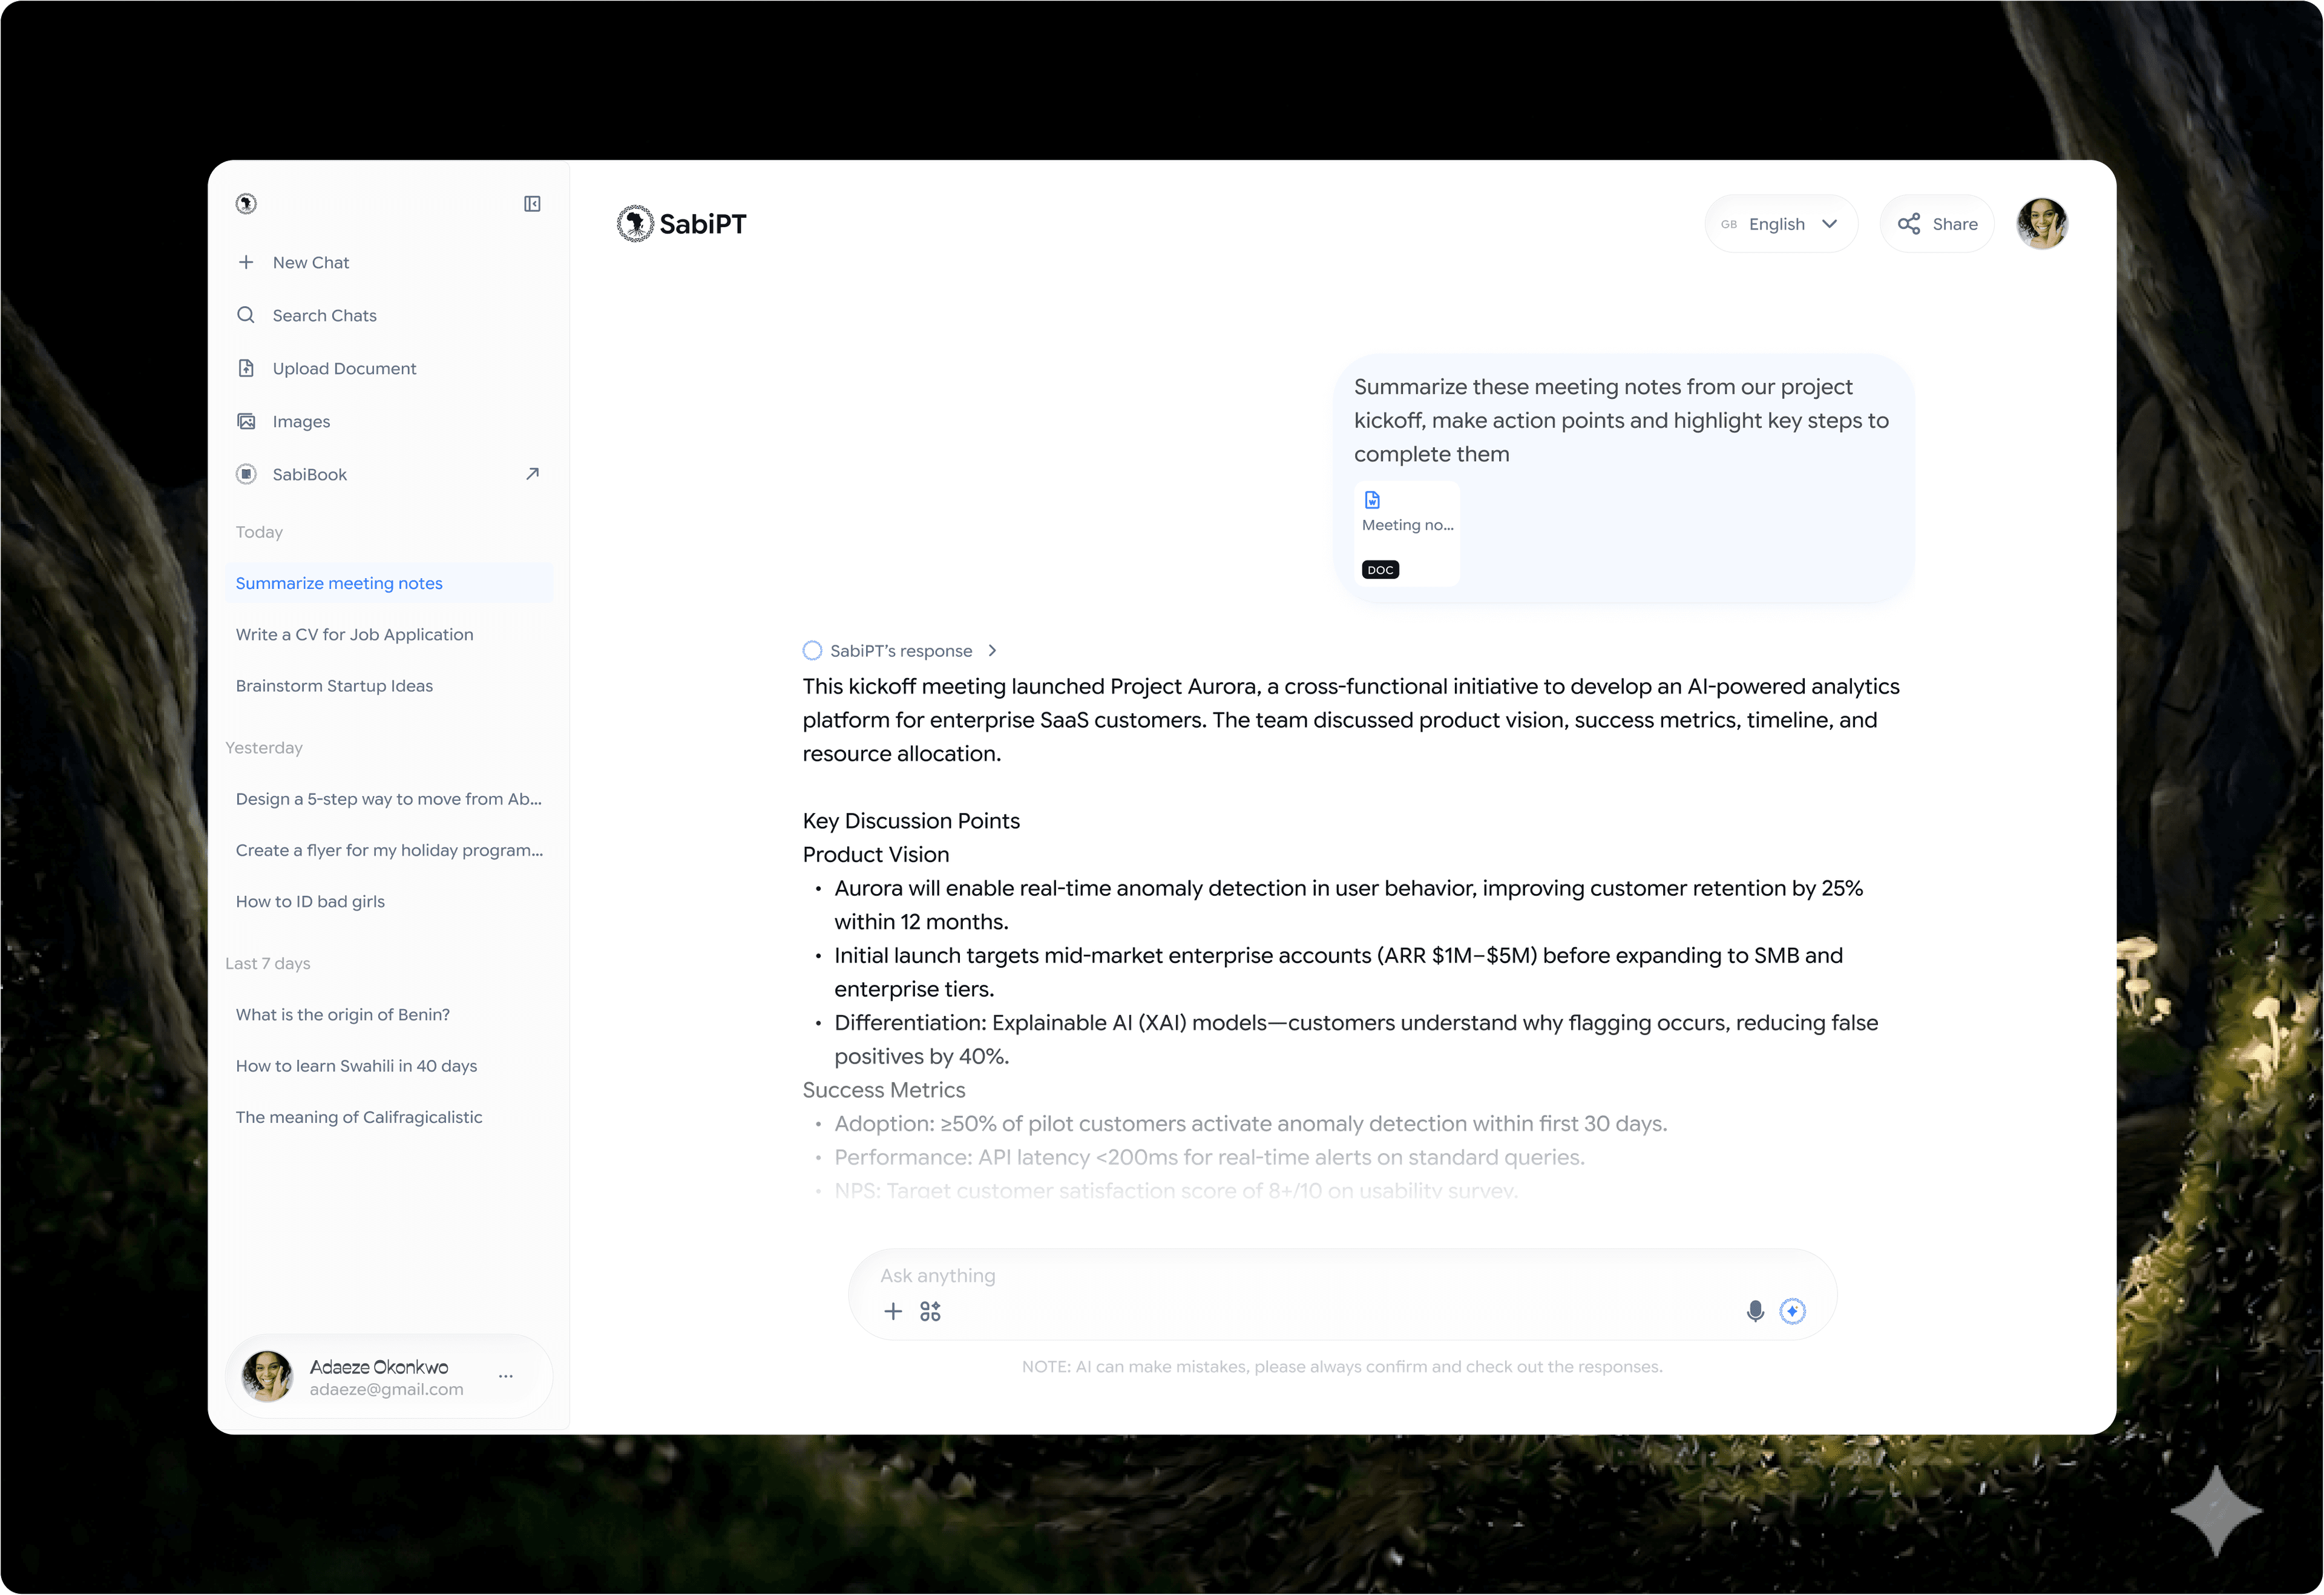Open What is the origin of Benin chat
Screen dimensions: 2324x1595
(389, 1015)
